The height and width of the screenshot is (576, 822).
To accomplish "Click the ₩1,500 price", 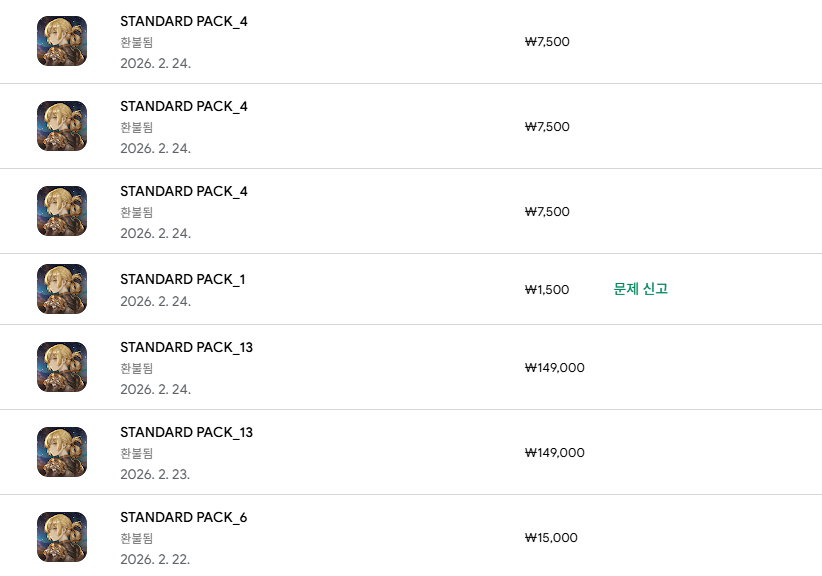I will click(547, 290).
